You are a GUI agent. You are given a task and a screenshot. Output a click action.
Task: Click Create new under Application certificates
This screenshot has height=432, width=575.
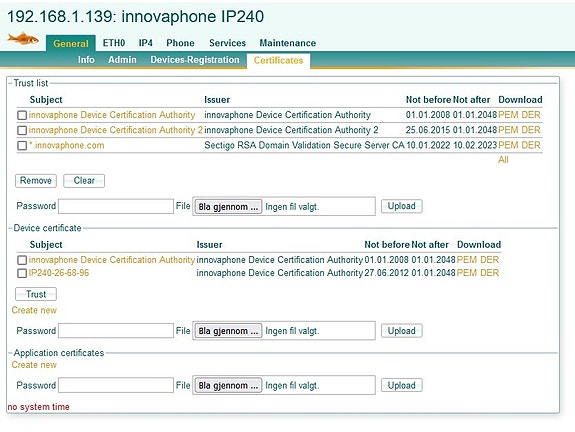pyautogui.click(x=34, y=365)
